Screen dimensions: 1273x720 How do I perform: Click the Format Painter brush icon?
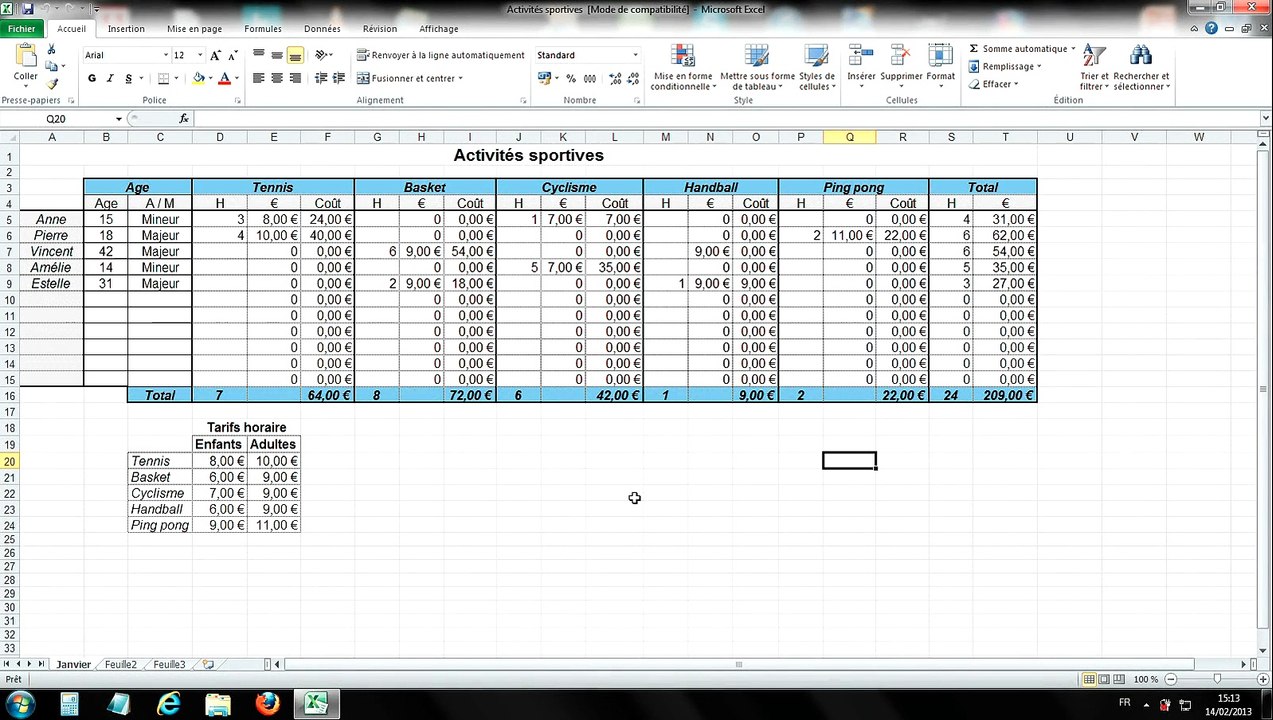(x=54, y=84)
